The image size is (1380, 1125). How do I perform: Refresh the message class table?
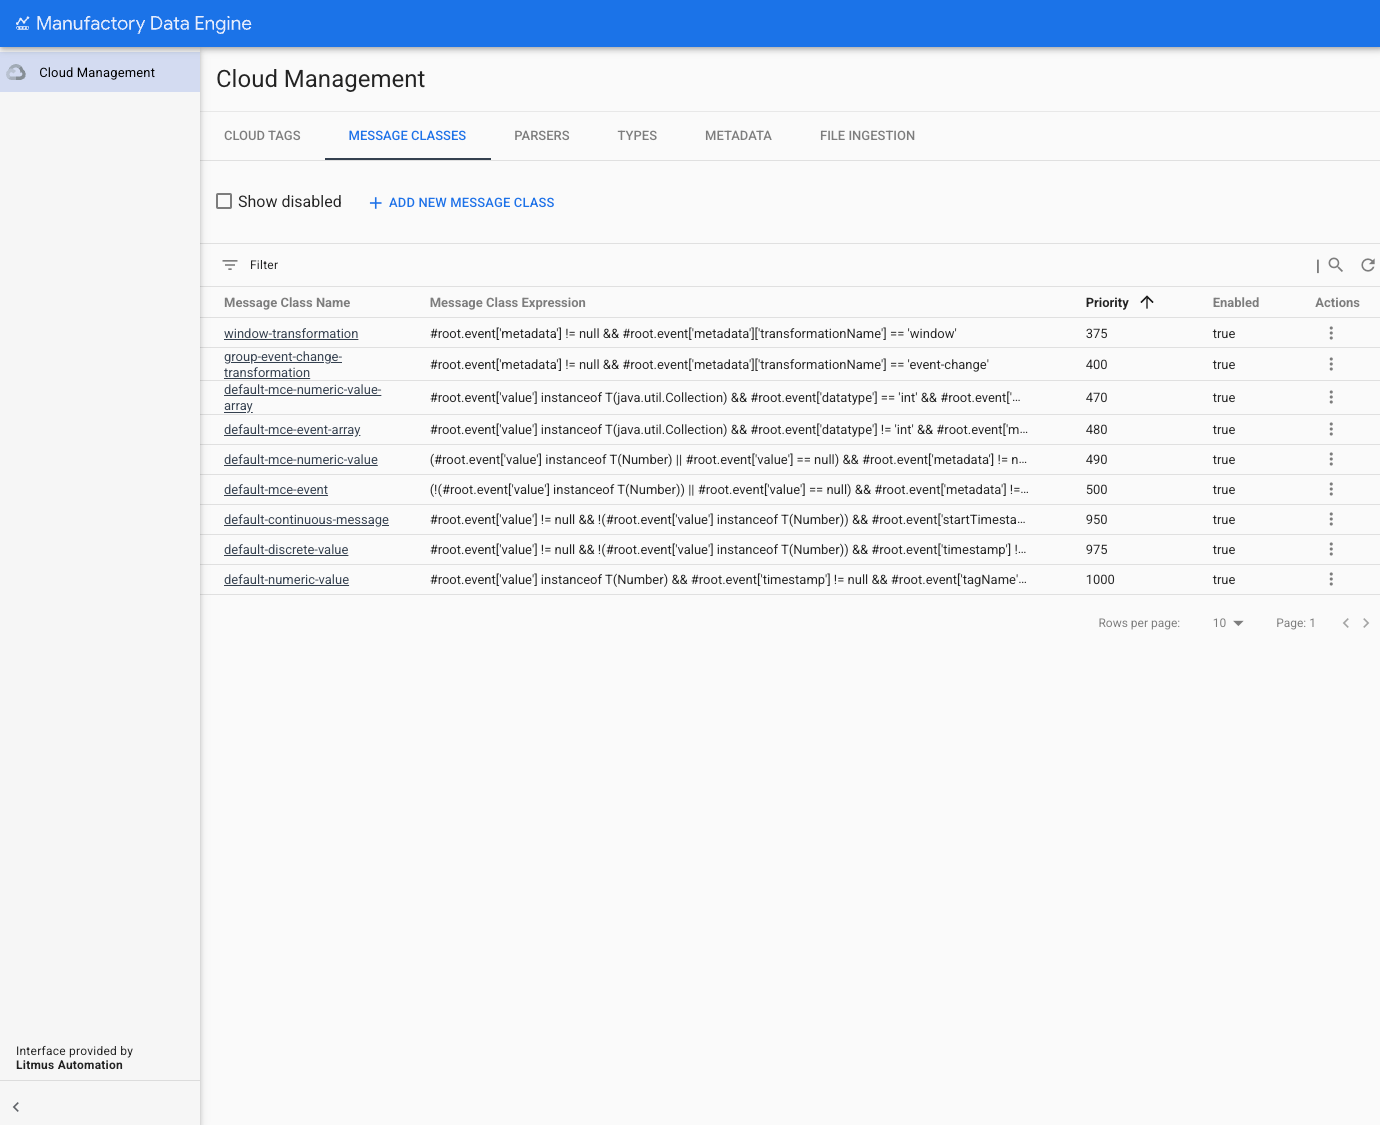(1367, 264)
